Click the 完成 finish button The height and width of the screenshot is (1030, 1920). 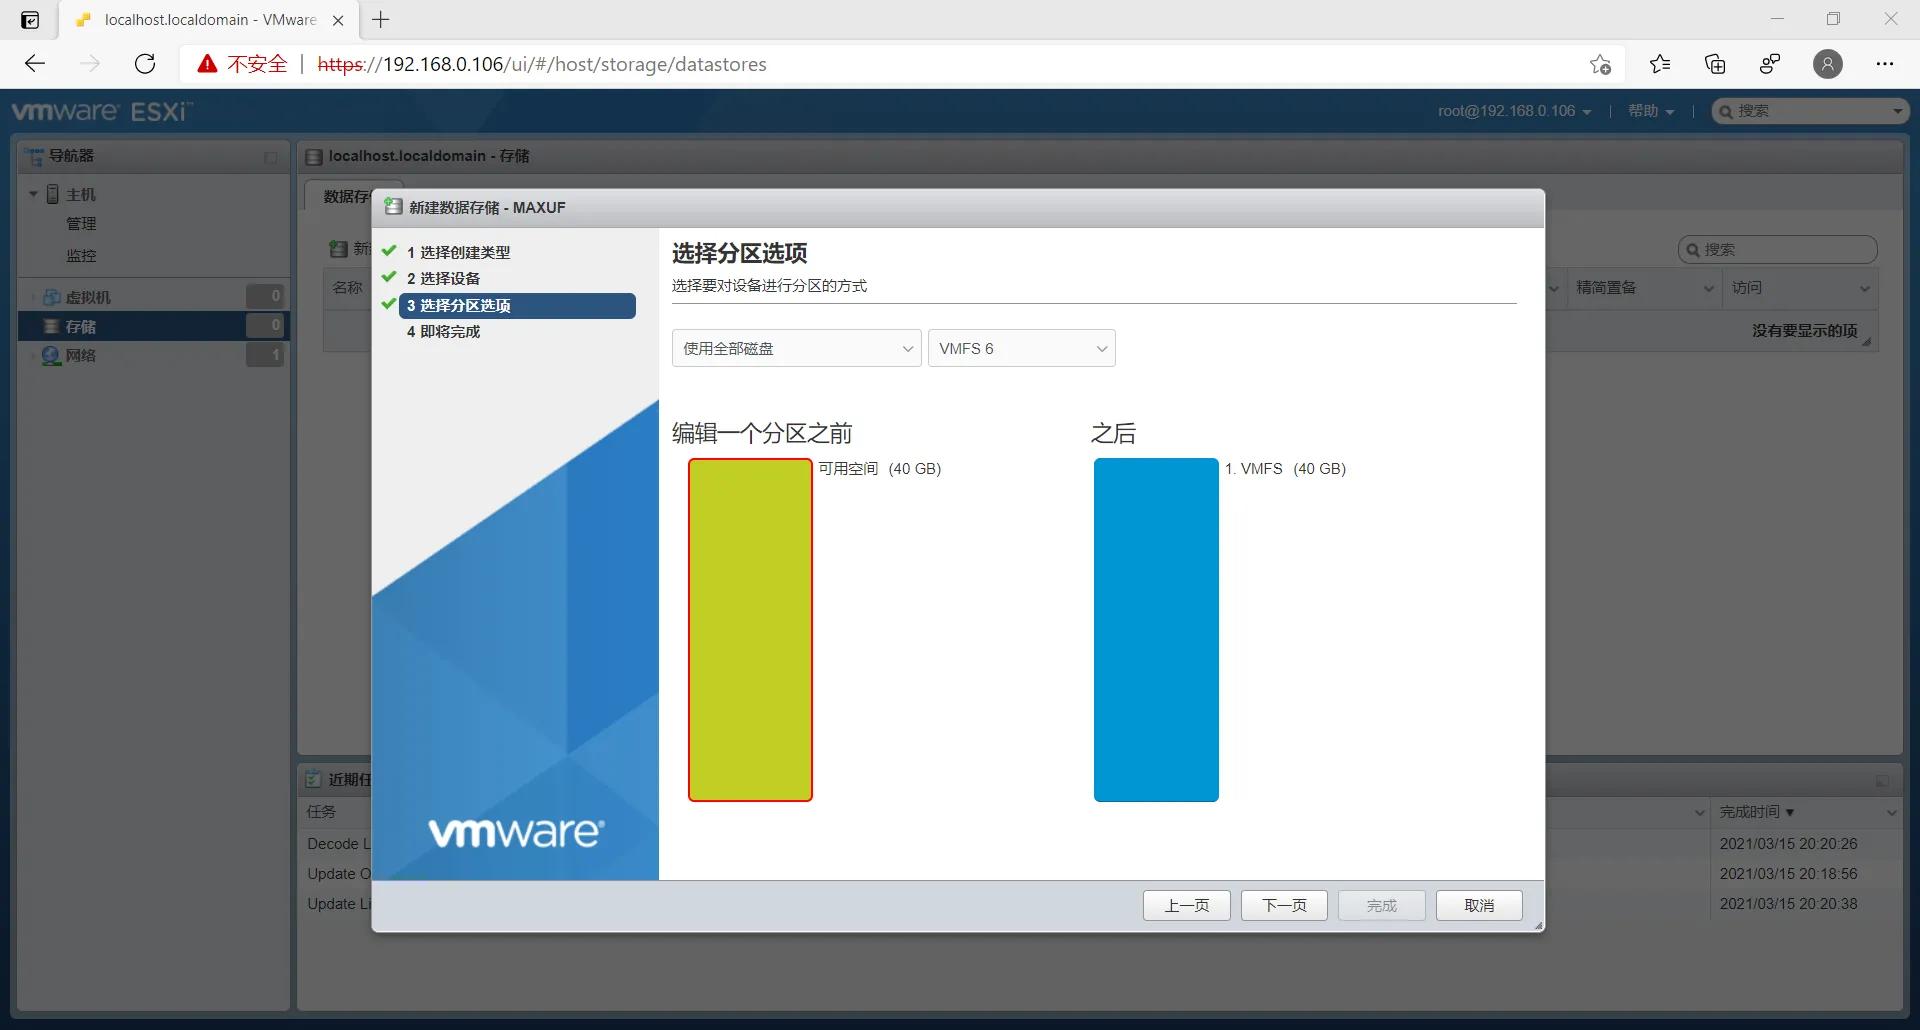click(x=1382, y=905)
